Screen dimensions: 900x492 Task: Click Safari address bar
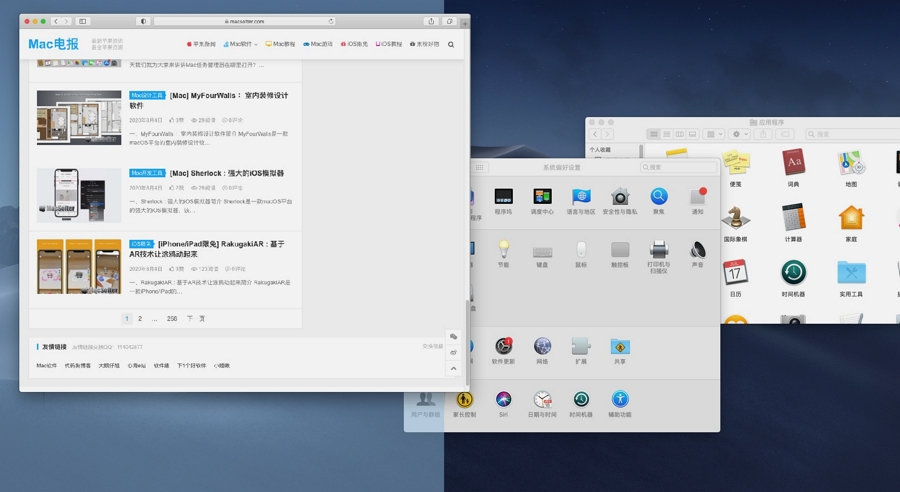[245, 21]
